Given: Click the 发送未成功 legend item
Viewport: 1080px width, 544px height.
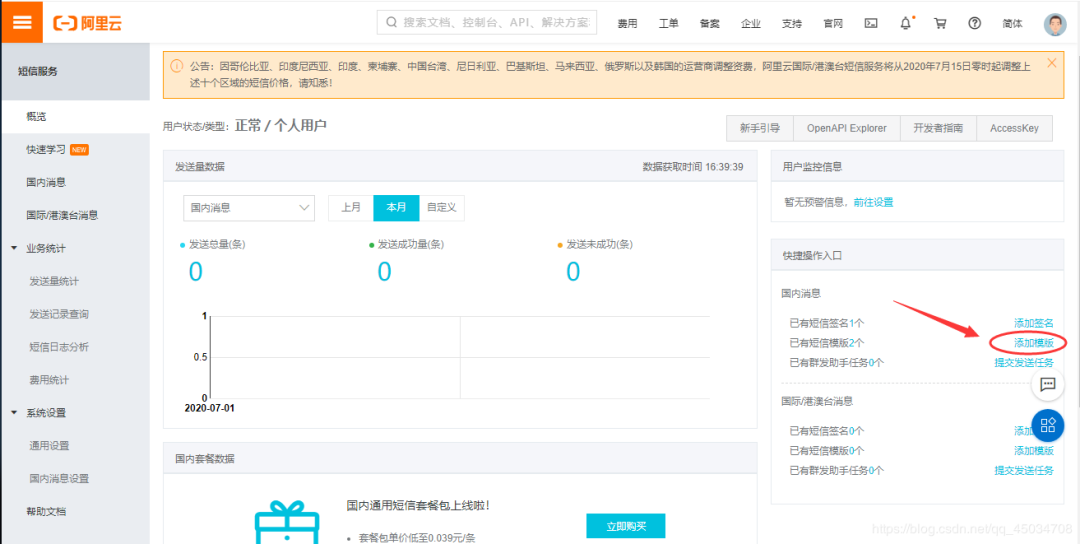Looking at the screenshot, I should tap(595, 244).
